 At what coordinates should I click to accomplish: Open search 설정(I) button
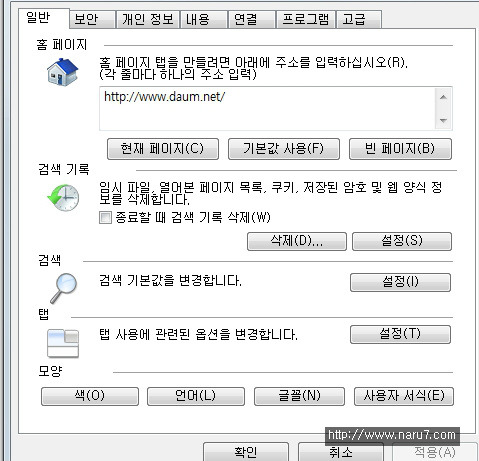click(x=400, y=282)
